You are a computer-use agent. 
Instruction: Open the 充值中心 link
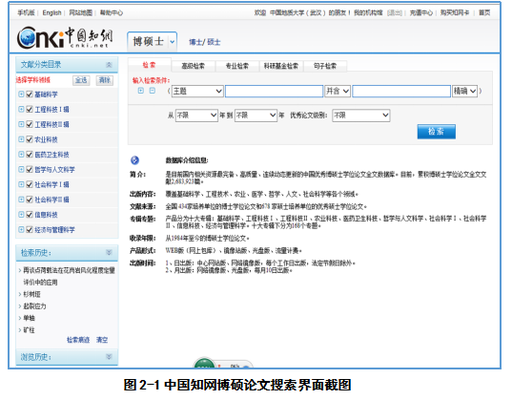(421, 13)
